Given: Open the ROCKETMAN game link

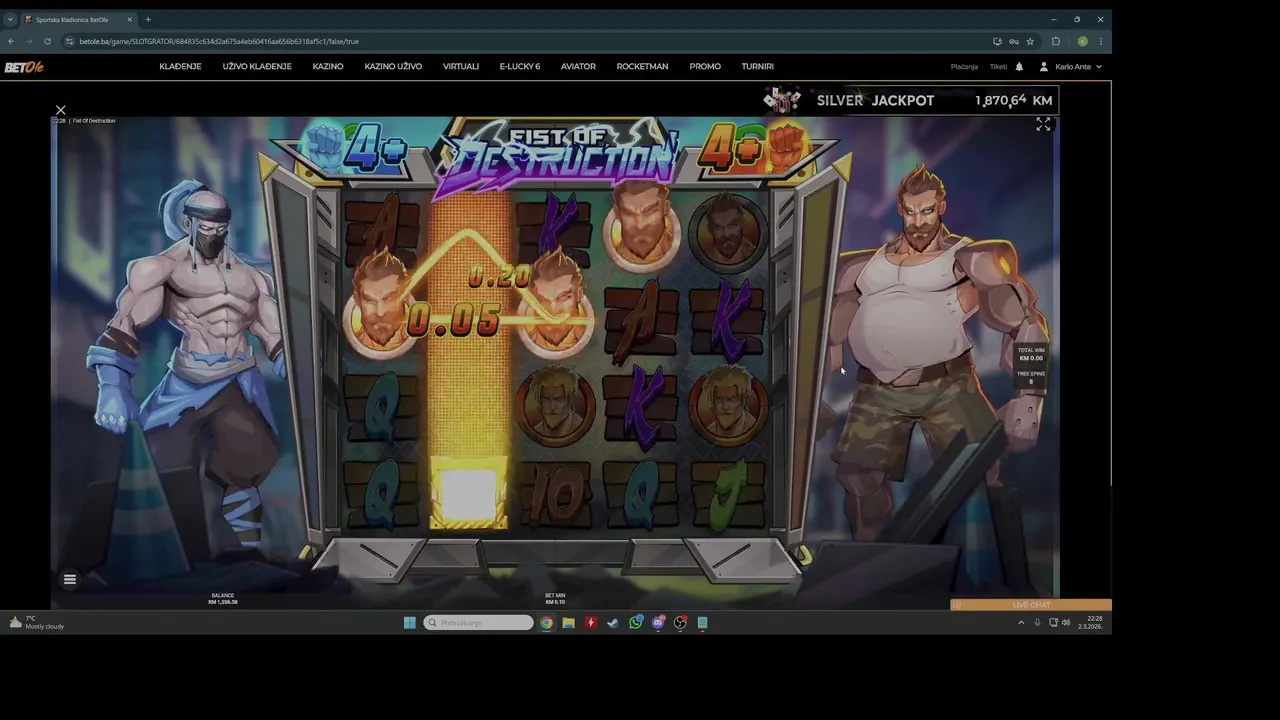Looking at the screenshot, I should [x=642, y=67].
